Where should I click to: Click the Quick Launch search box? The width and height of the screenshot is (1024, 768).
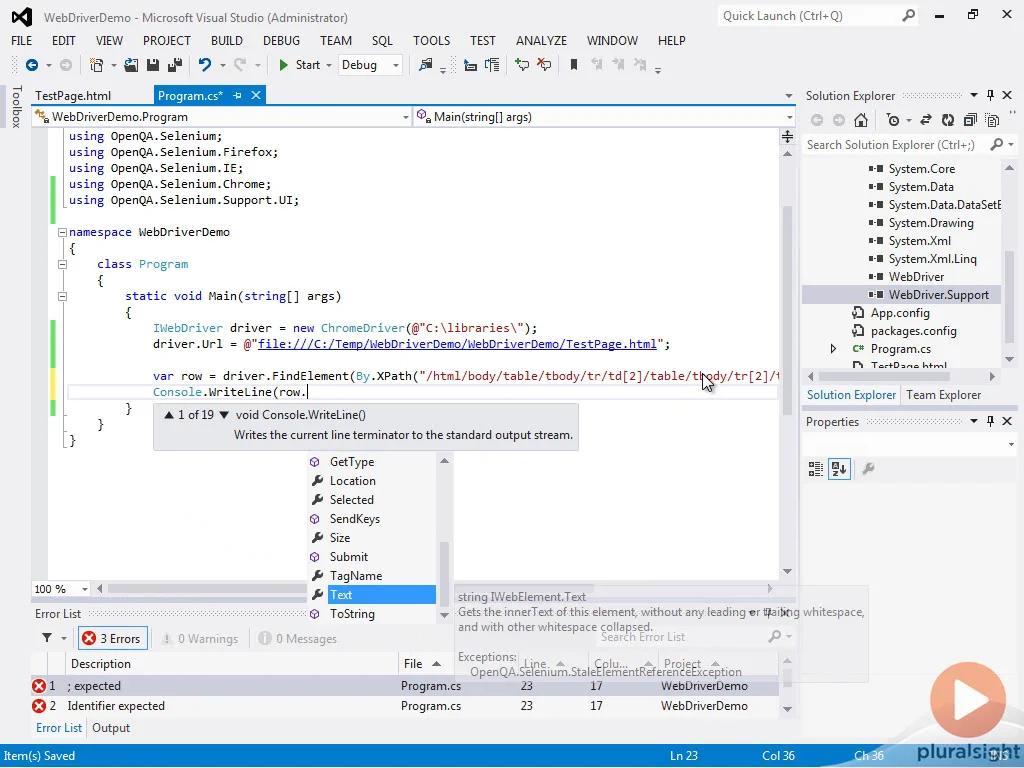pos(818,16)
